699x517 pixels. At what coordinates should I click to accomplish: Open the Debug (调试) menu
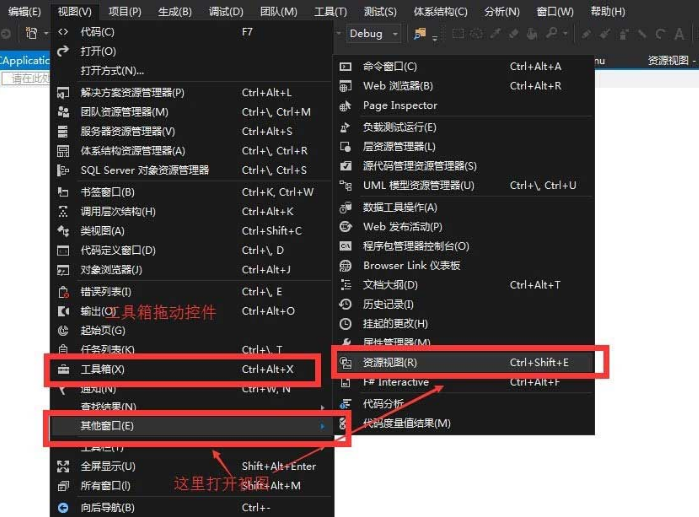click(226, 12)
